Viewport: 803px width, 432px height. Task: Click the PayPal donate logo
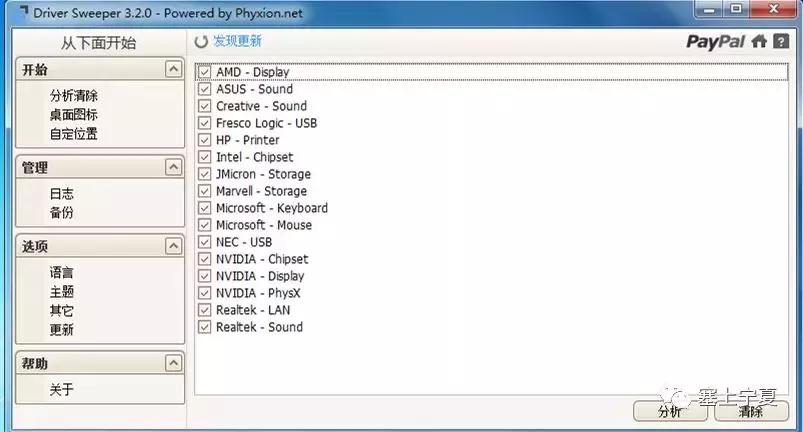click(715, 42)
